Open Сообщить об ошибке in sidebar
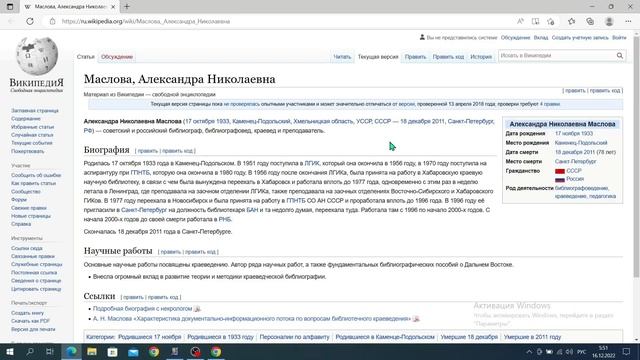The width and height of the screenshot is (640, 360). click(x=36, y=175)
